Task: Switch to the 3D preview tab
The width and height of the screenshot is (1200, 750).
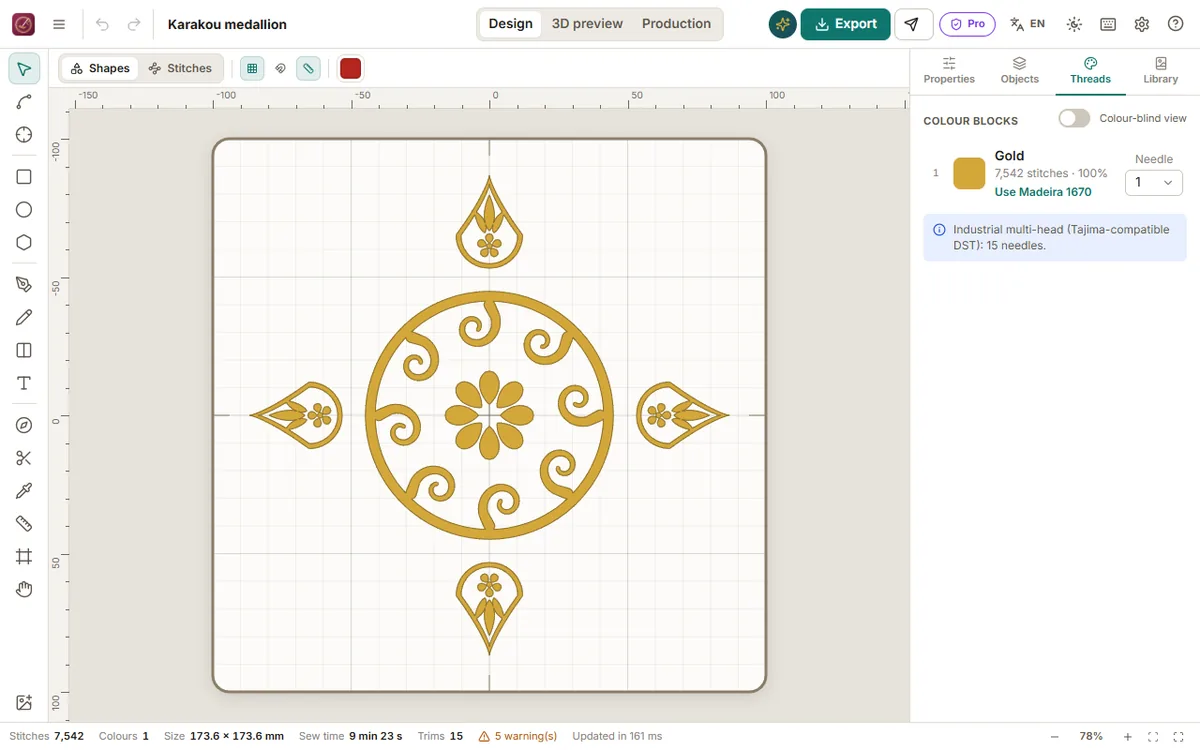Action: pos(587,24)
